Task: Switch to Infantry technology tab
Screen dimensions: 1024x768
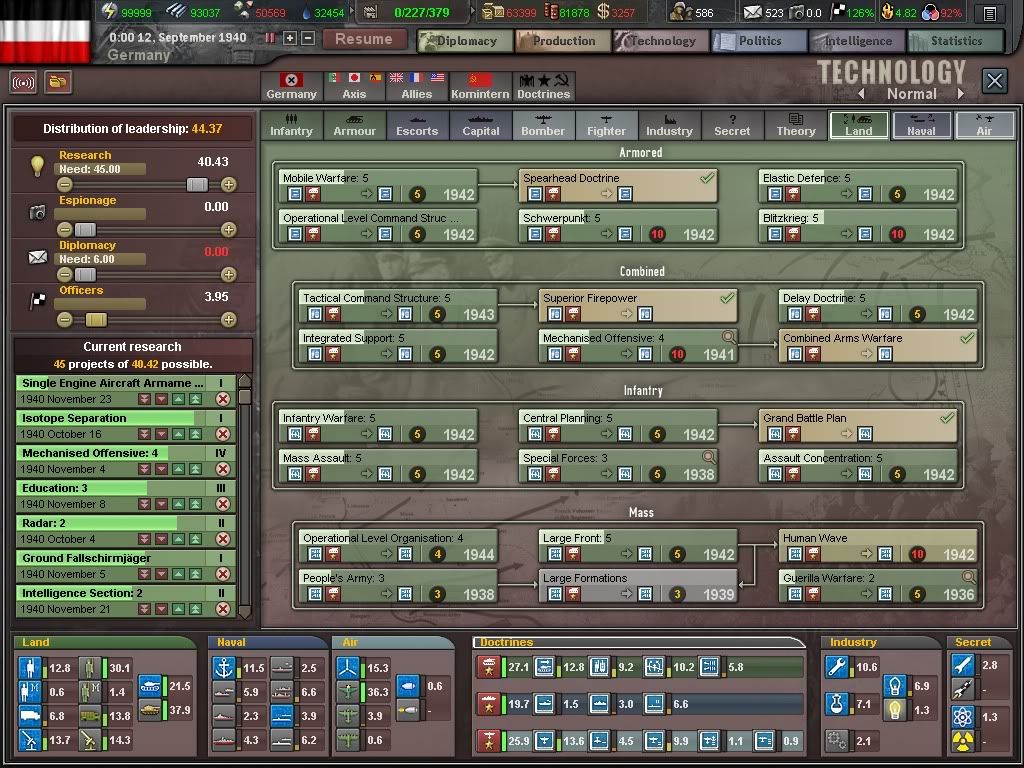Action: pyautogui.click(x=291, y=125)
